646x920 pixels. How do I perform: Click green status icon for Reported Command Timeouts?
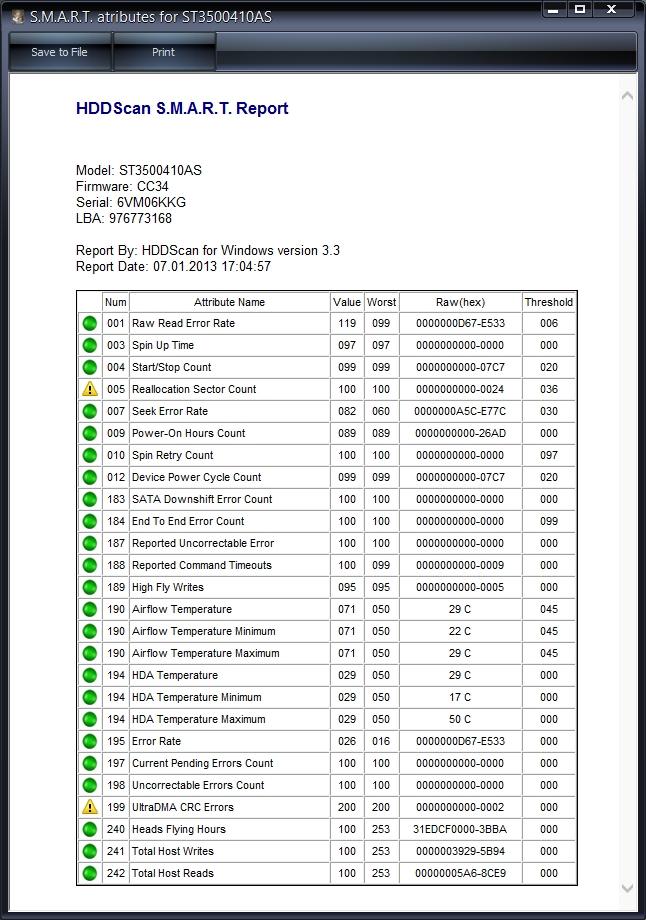[90, 565]
